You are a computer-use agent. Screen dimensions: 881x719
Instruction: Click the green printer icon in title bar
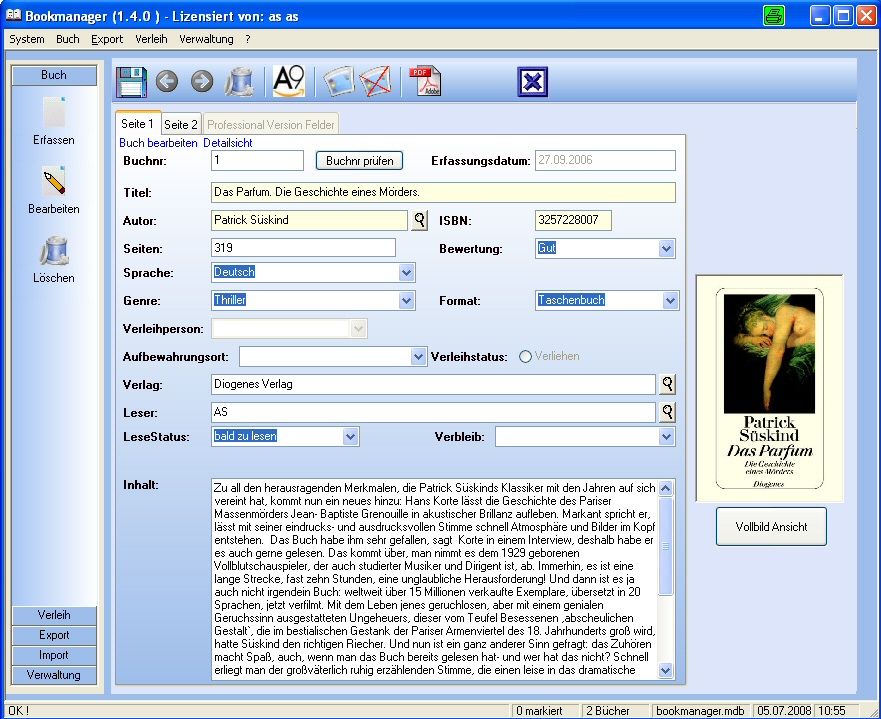point(775,15)
